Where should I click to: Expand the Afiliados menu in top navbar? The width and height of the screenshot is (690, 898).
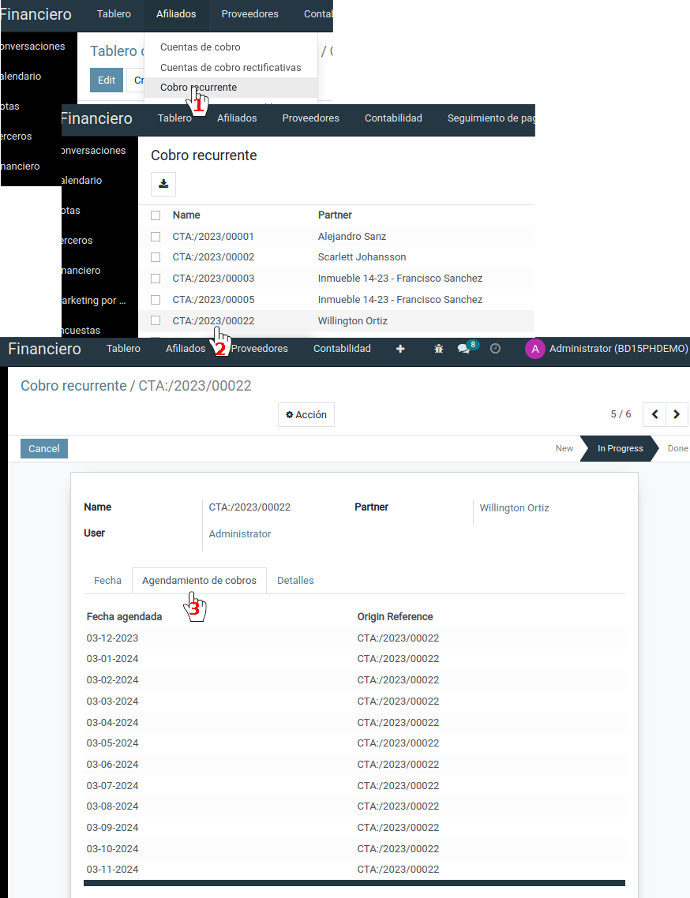pyautogui.click(x=176, y=14)
